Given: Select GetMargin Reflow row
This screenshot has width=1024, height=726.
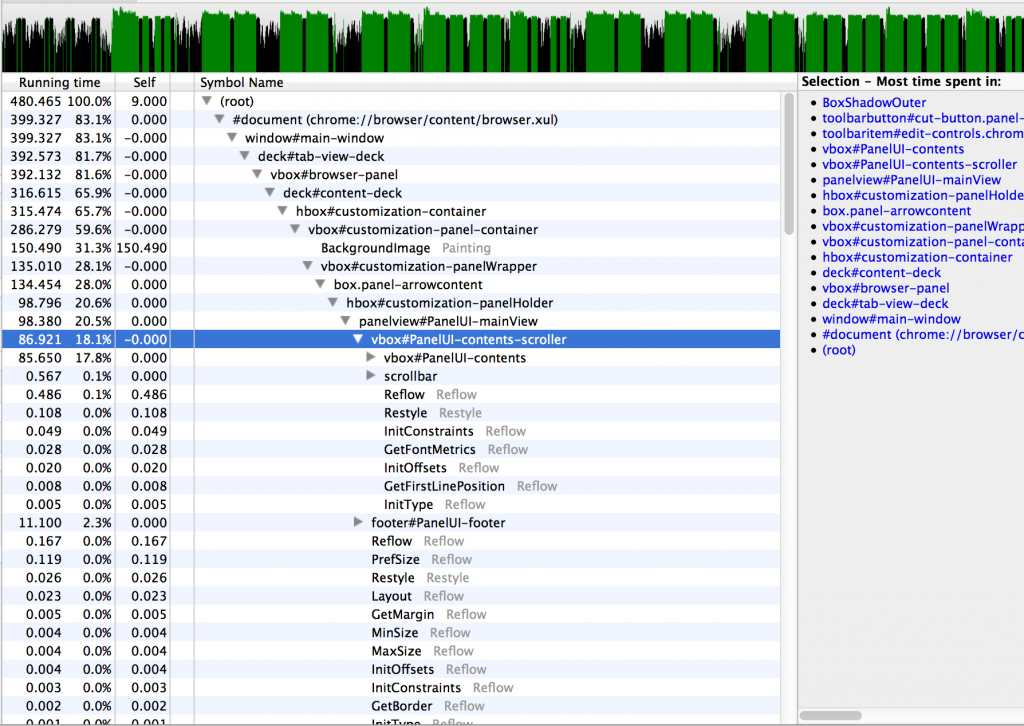Looking at the screenshot, I should (x=391, y=614).
